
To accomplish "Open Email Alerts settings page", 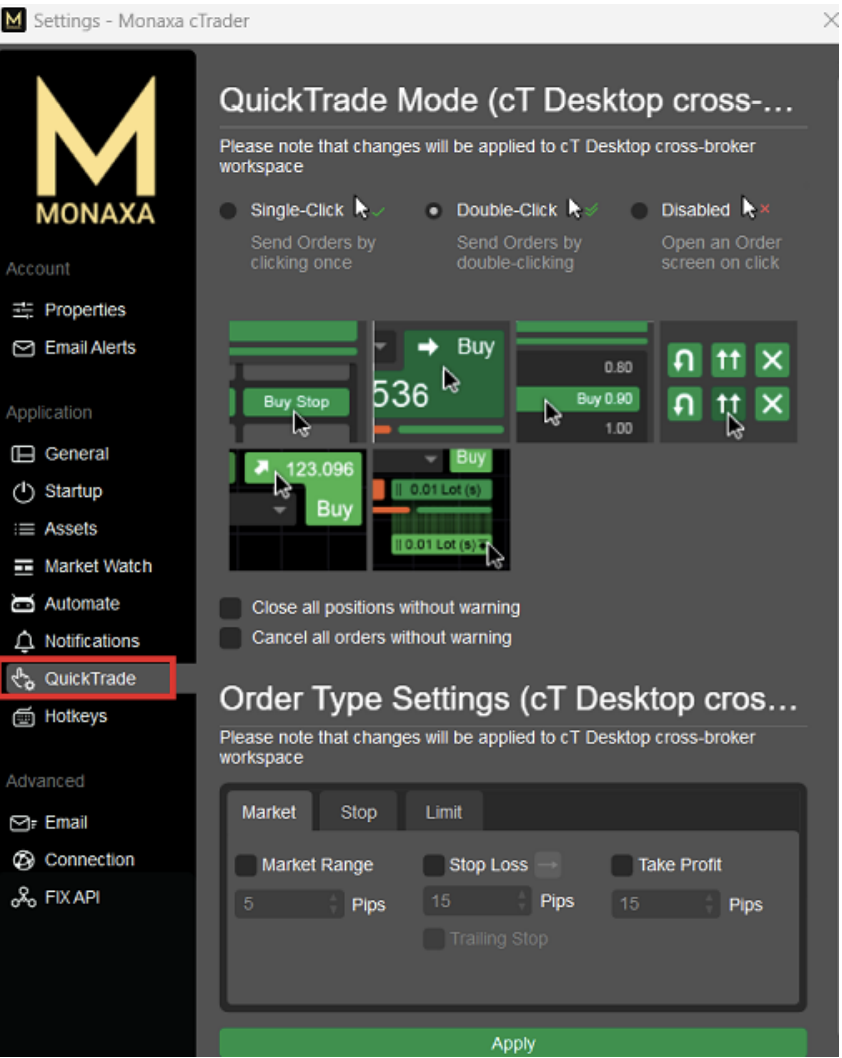I will (90, 347).
